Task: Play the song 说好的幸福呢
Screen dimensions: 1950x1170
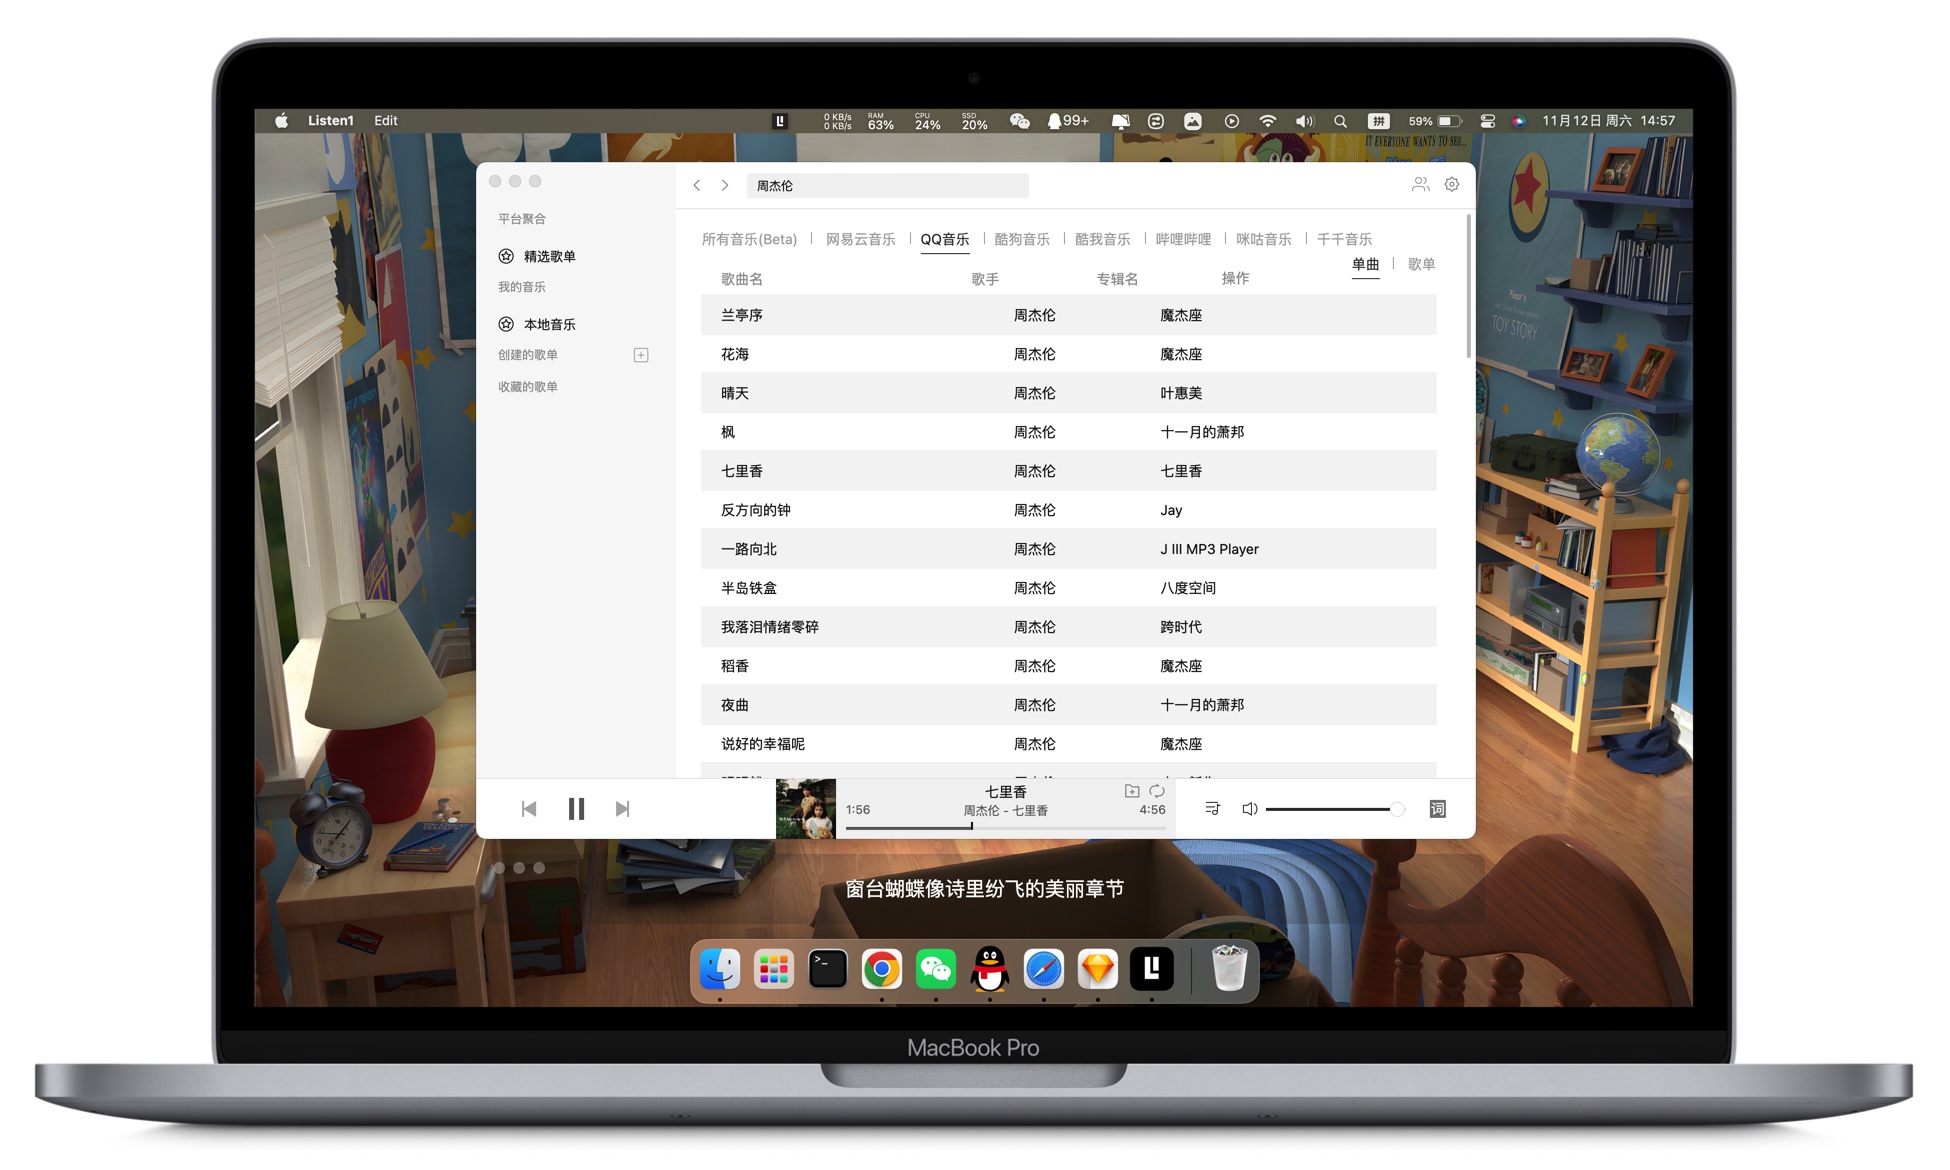Action: [762, 744]
